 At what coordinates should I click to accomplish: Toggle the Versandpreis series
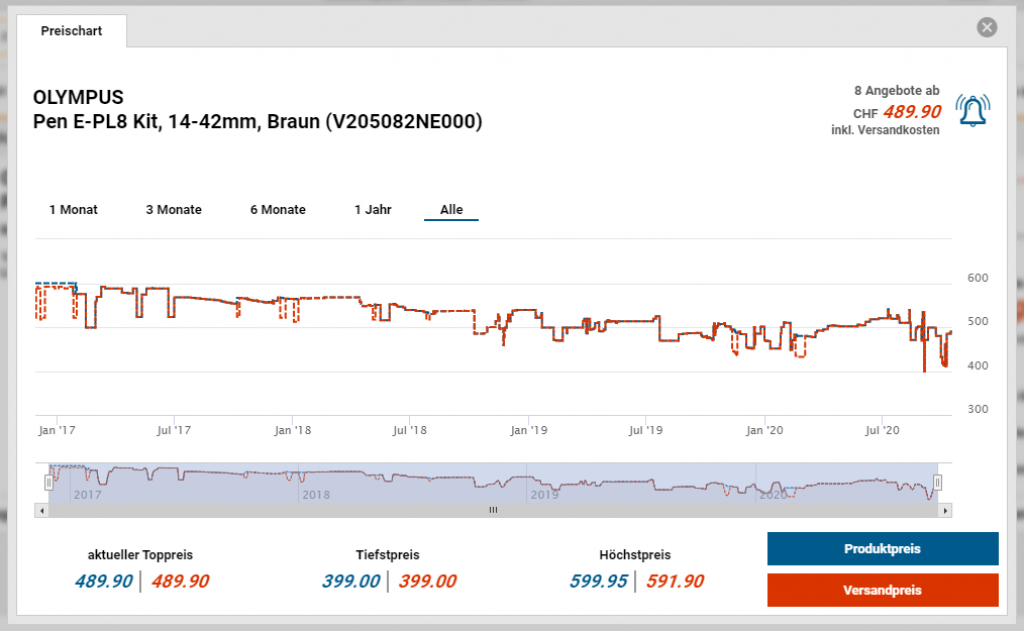tap(882, 590)
